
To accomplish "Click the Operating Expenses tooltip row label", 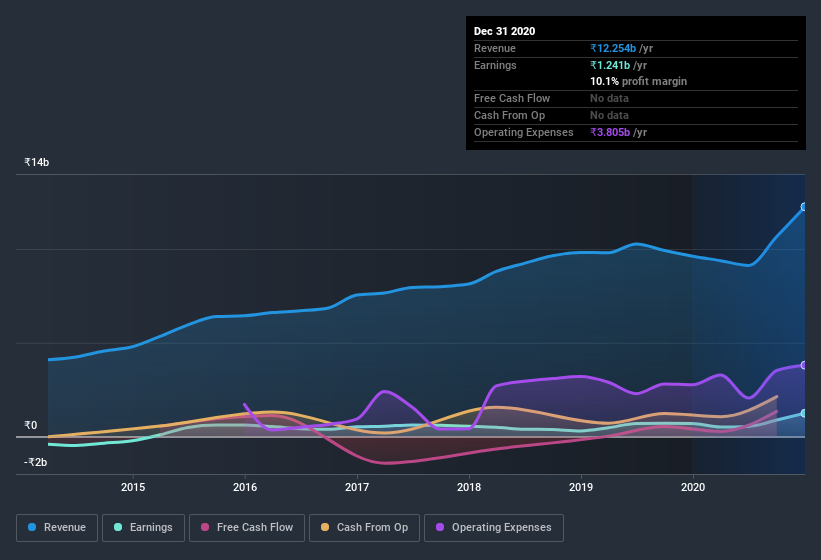I will (x=524, y=132).
